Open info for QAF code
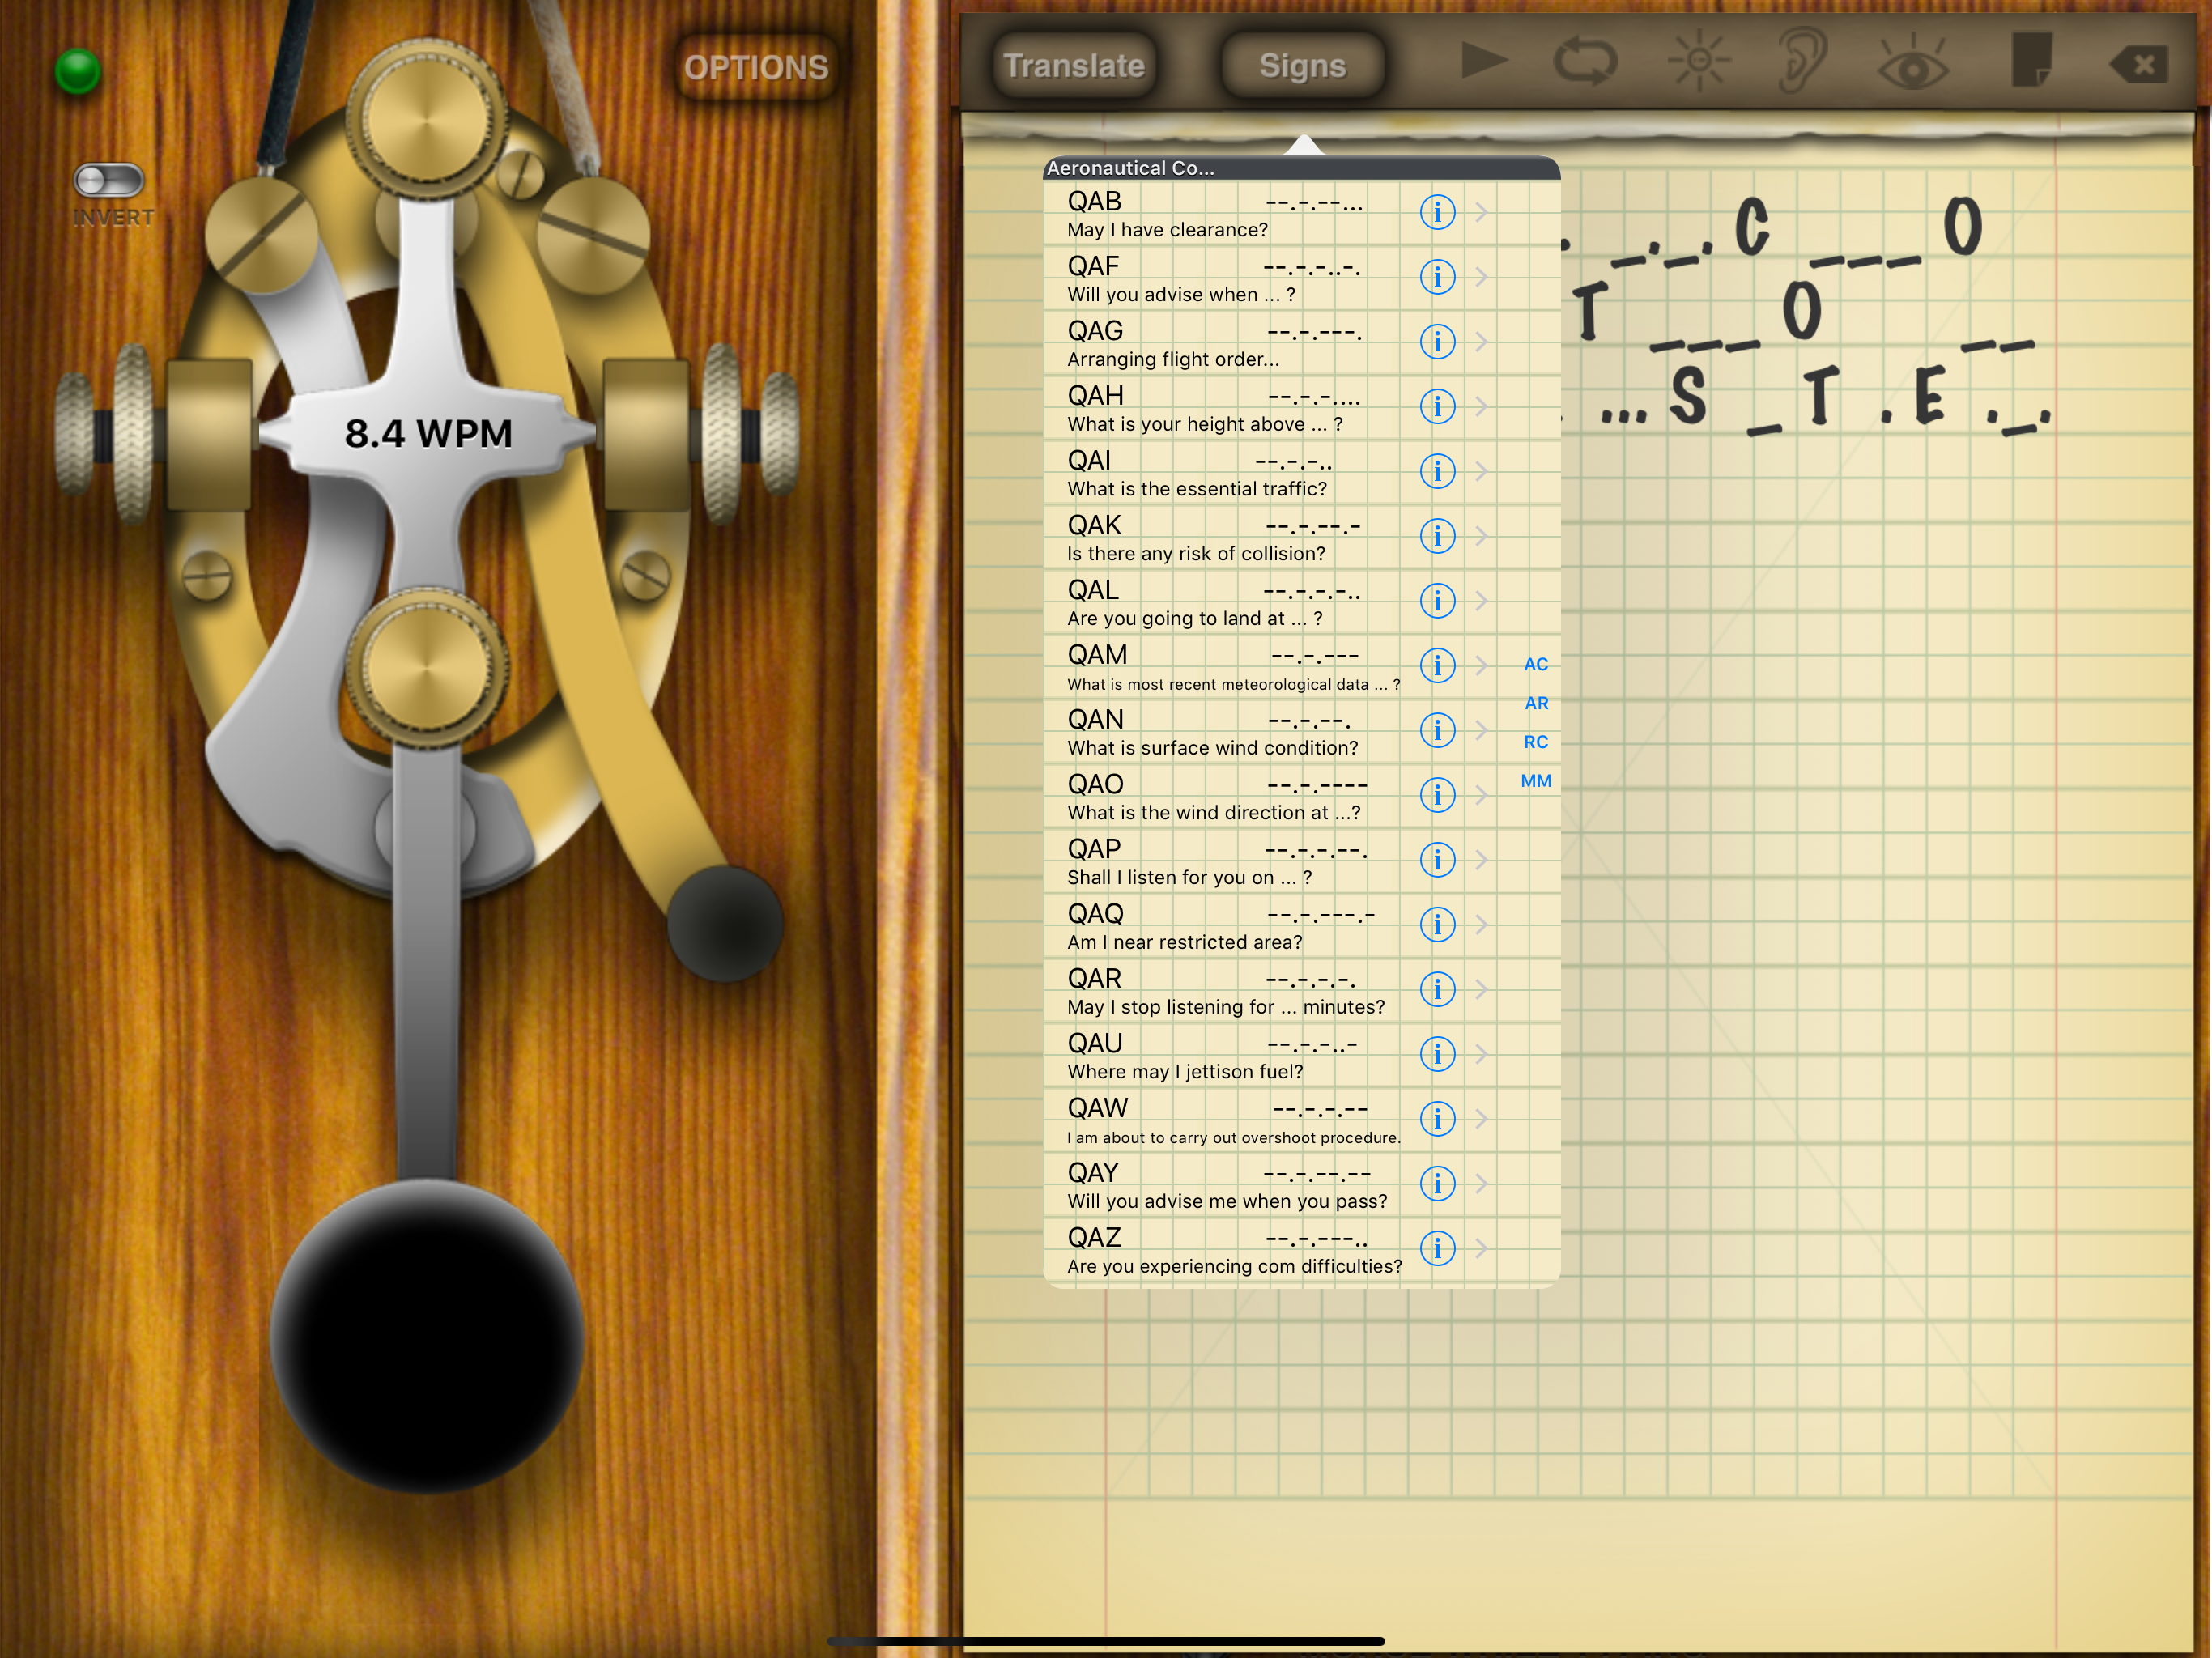 point(1437,277)
